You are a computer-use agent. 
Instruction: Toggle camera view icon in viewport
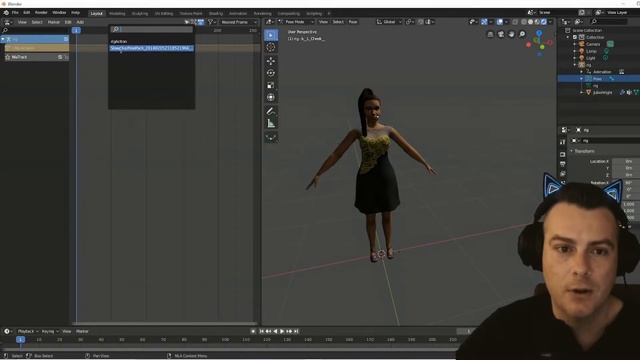(501, 34)
